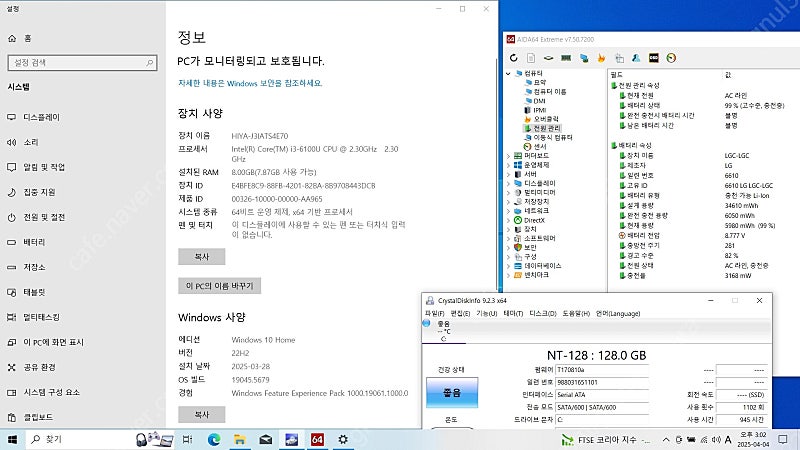Click the 좋음 health status button in CrystalDiskInfo
The height and width of the screenshot is (450, 800).
coord(452,392)
